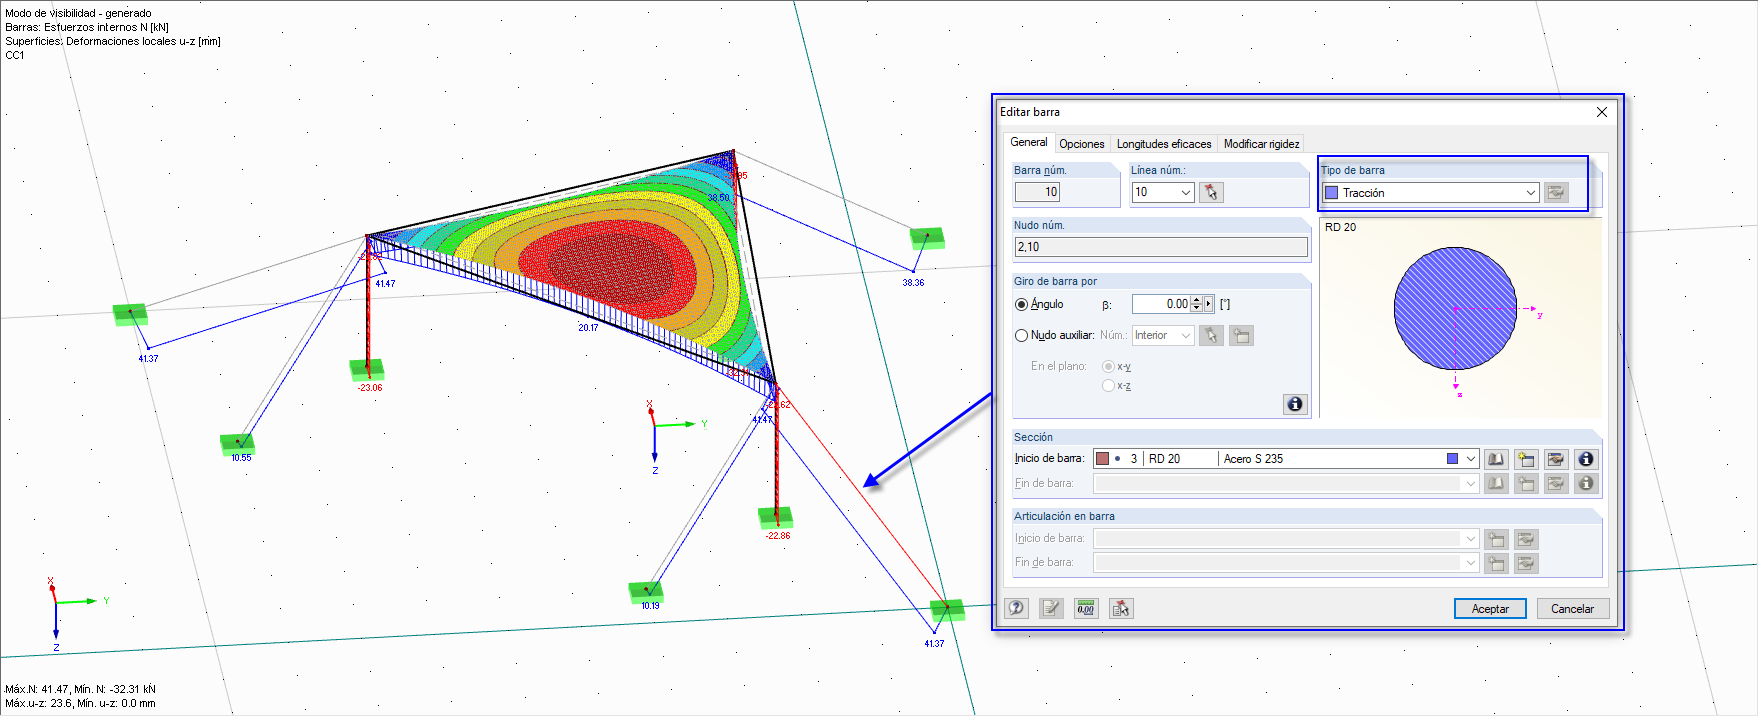Click β angle input field 0.00

(x=1161, y=304)
